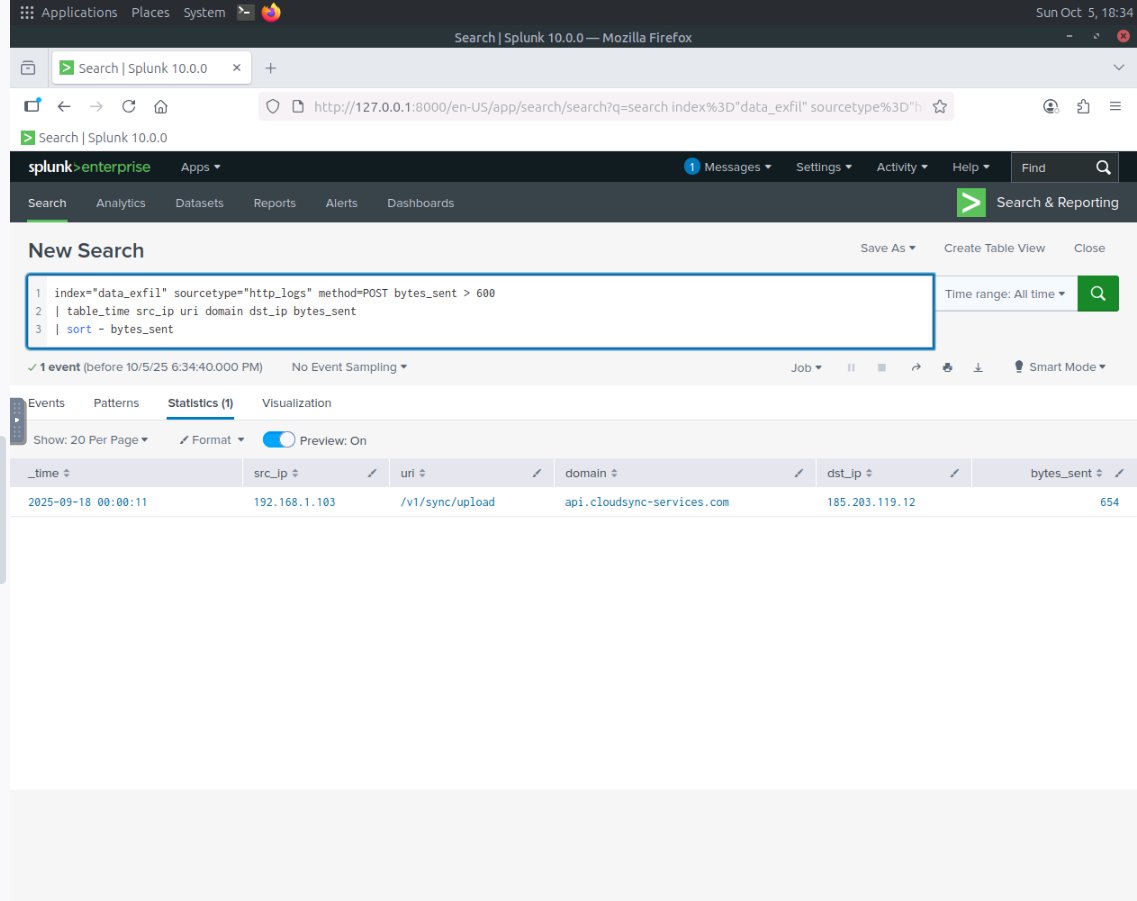Open Messages dropdown
The width and height of the screenshot is (1137, 901).
click(728, 167)
